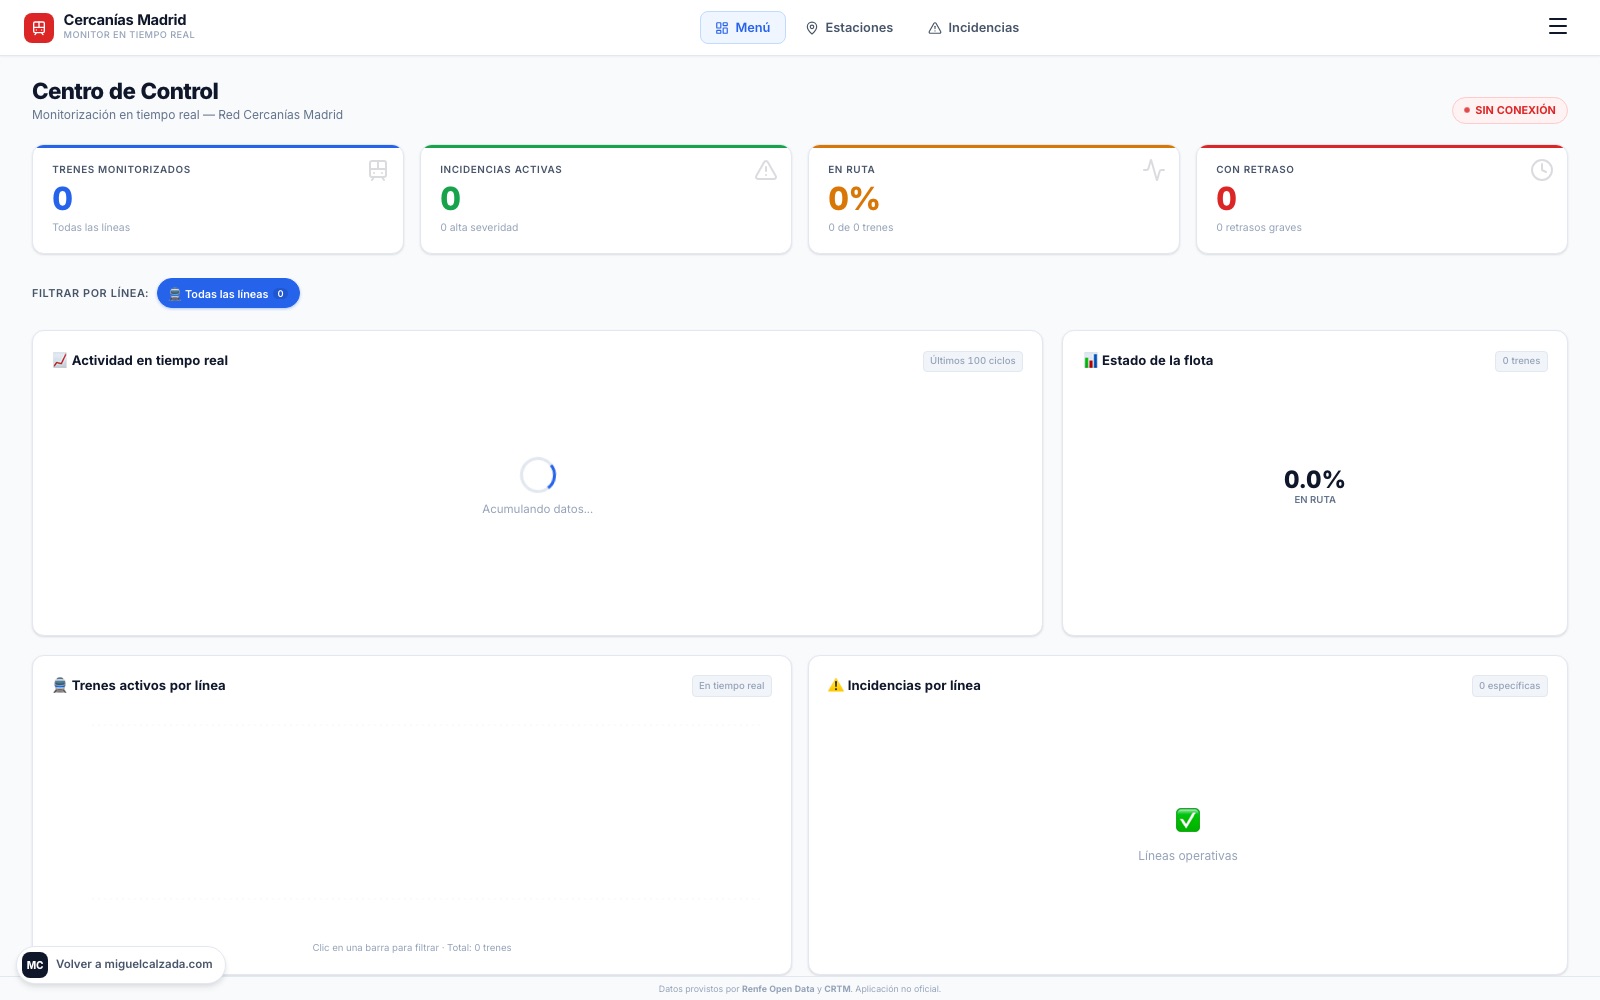Click the train icon in Trenes Monitorizados card
The image size is (1600, 1000).
click(x=378, y=170)
